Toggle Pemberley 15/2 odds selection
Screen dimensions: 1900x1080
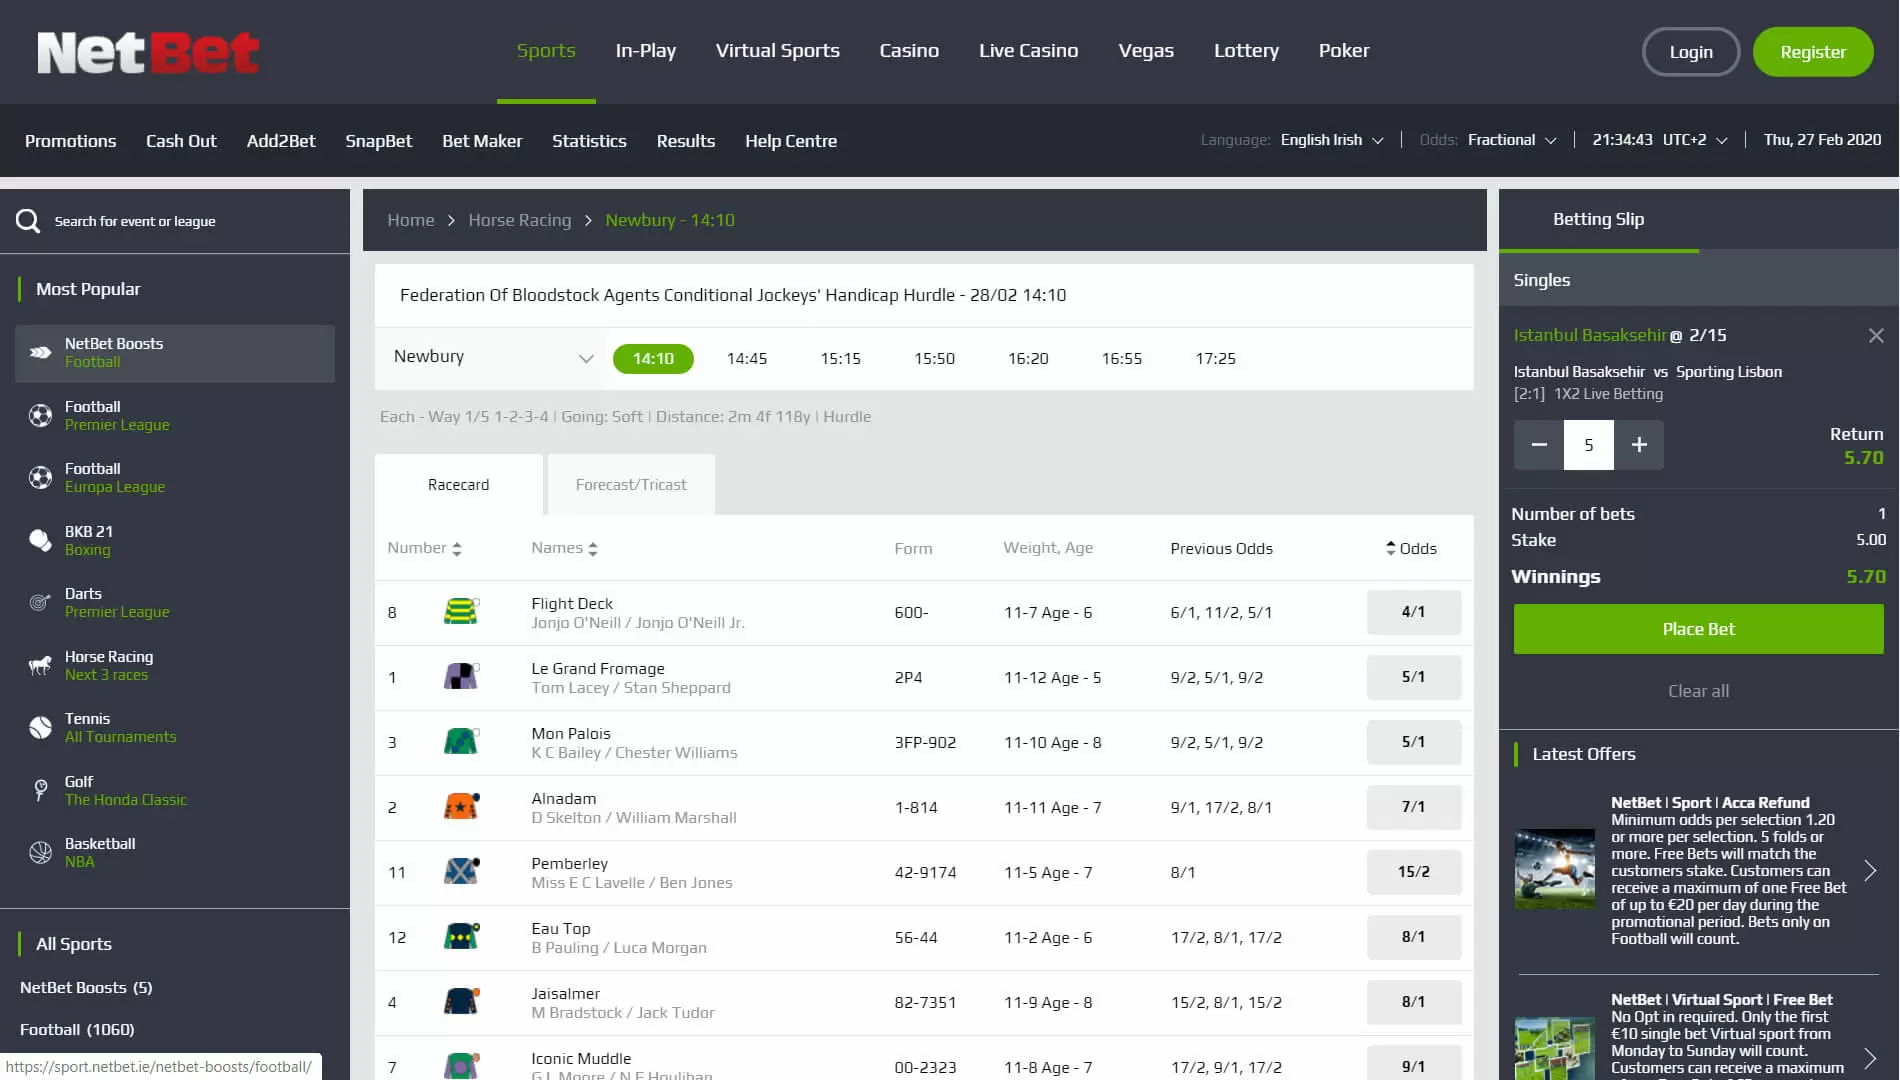(x=1413, y=872)
